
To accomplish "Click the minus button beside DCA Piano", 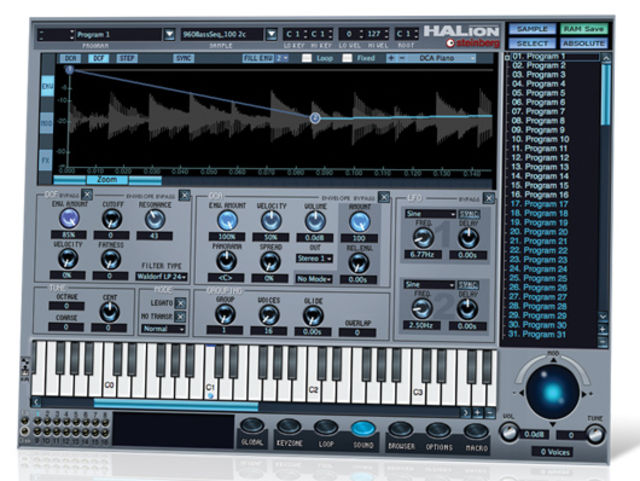I will [402, 58].
